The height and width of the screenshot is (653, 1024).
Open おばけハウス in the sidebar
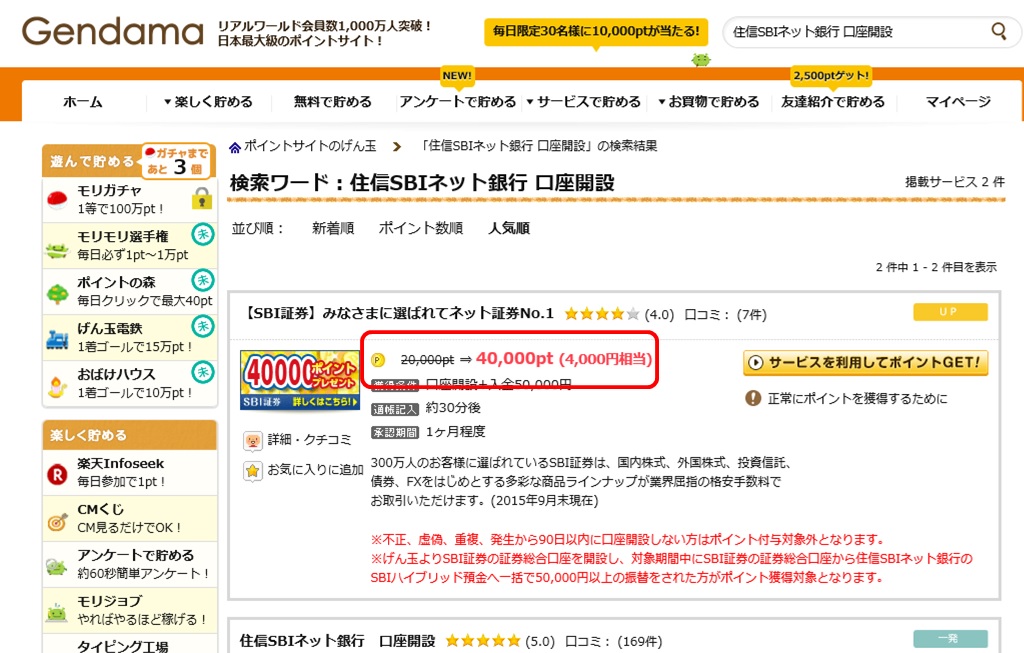[129, 383]
